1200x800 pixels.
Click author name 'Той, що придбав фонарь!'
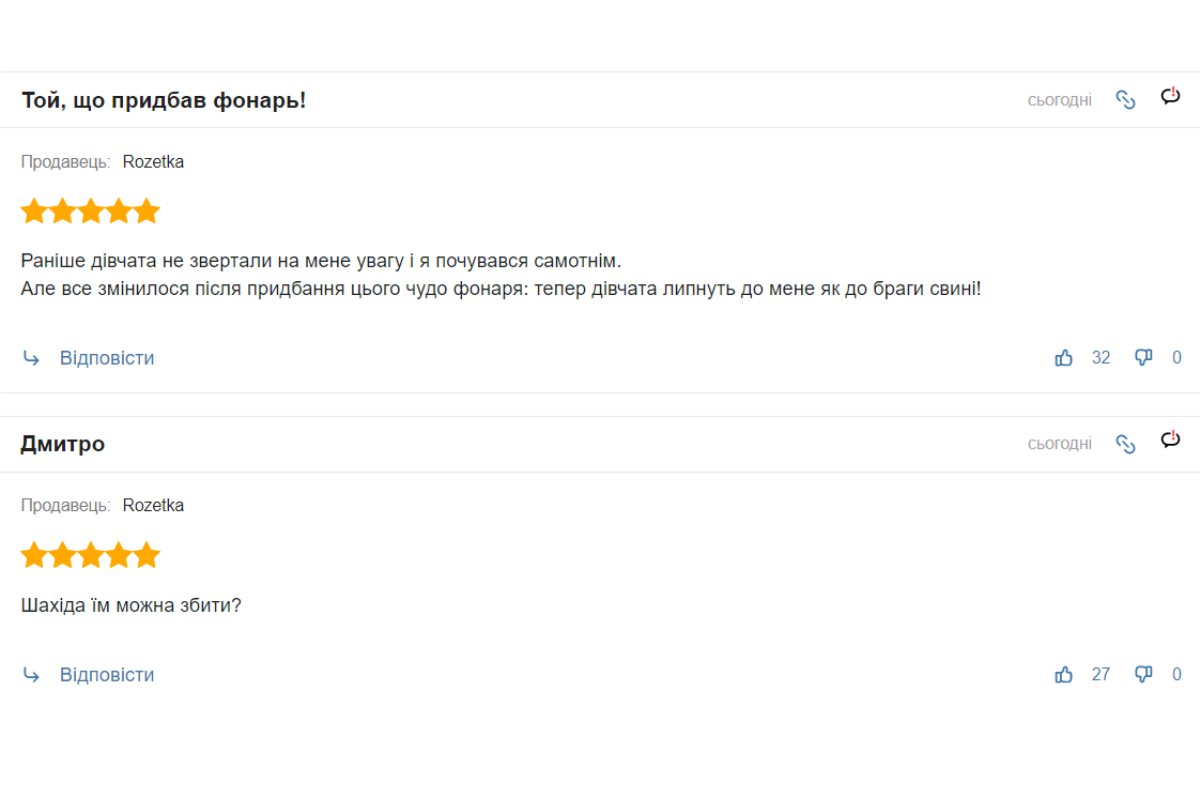[164, 101]
